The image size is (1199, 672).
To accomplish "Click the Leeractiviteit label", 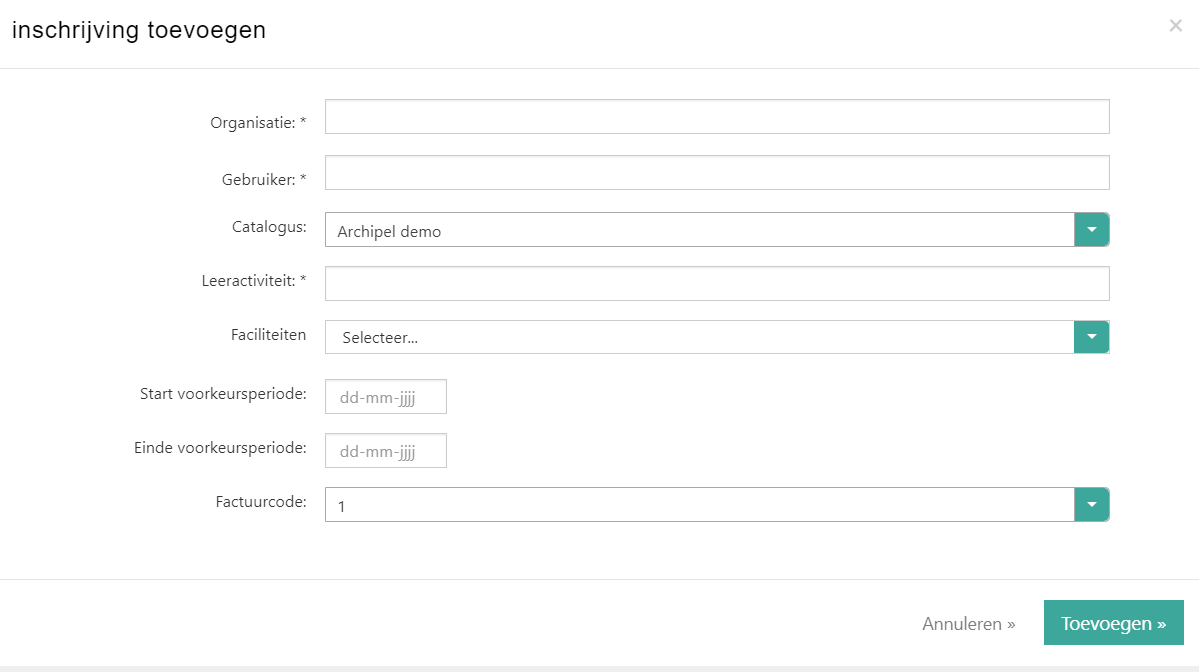I will (253, 281).
